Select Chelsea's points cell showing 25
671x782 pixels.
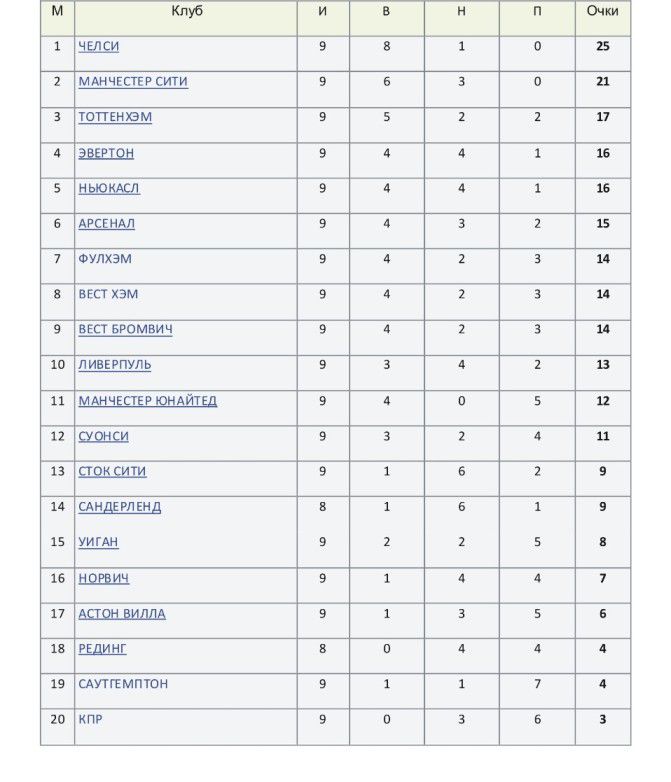coord(602,46)
